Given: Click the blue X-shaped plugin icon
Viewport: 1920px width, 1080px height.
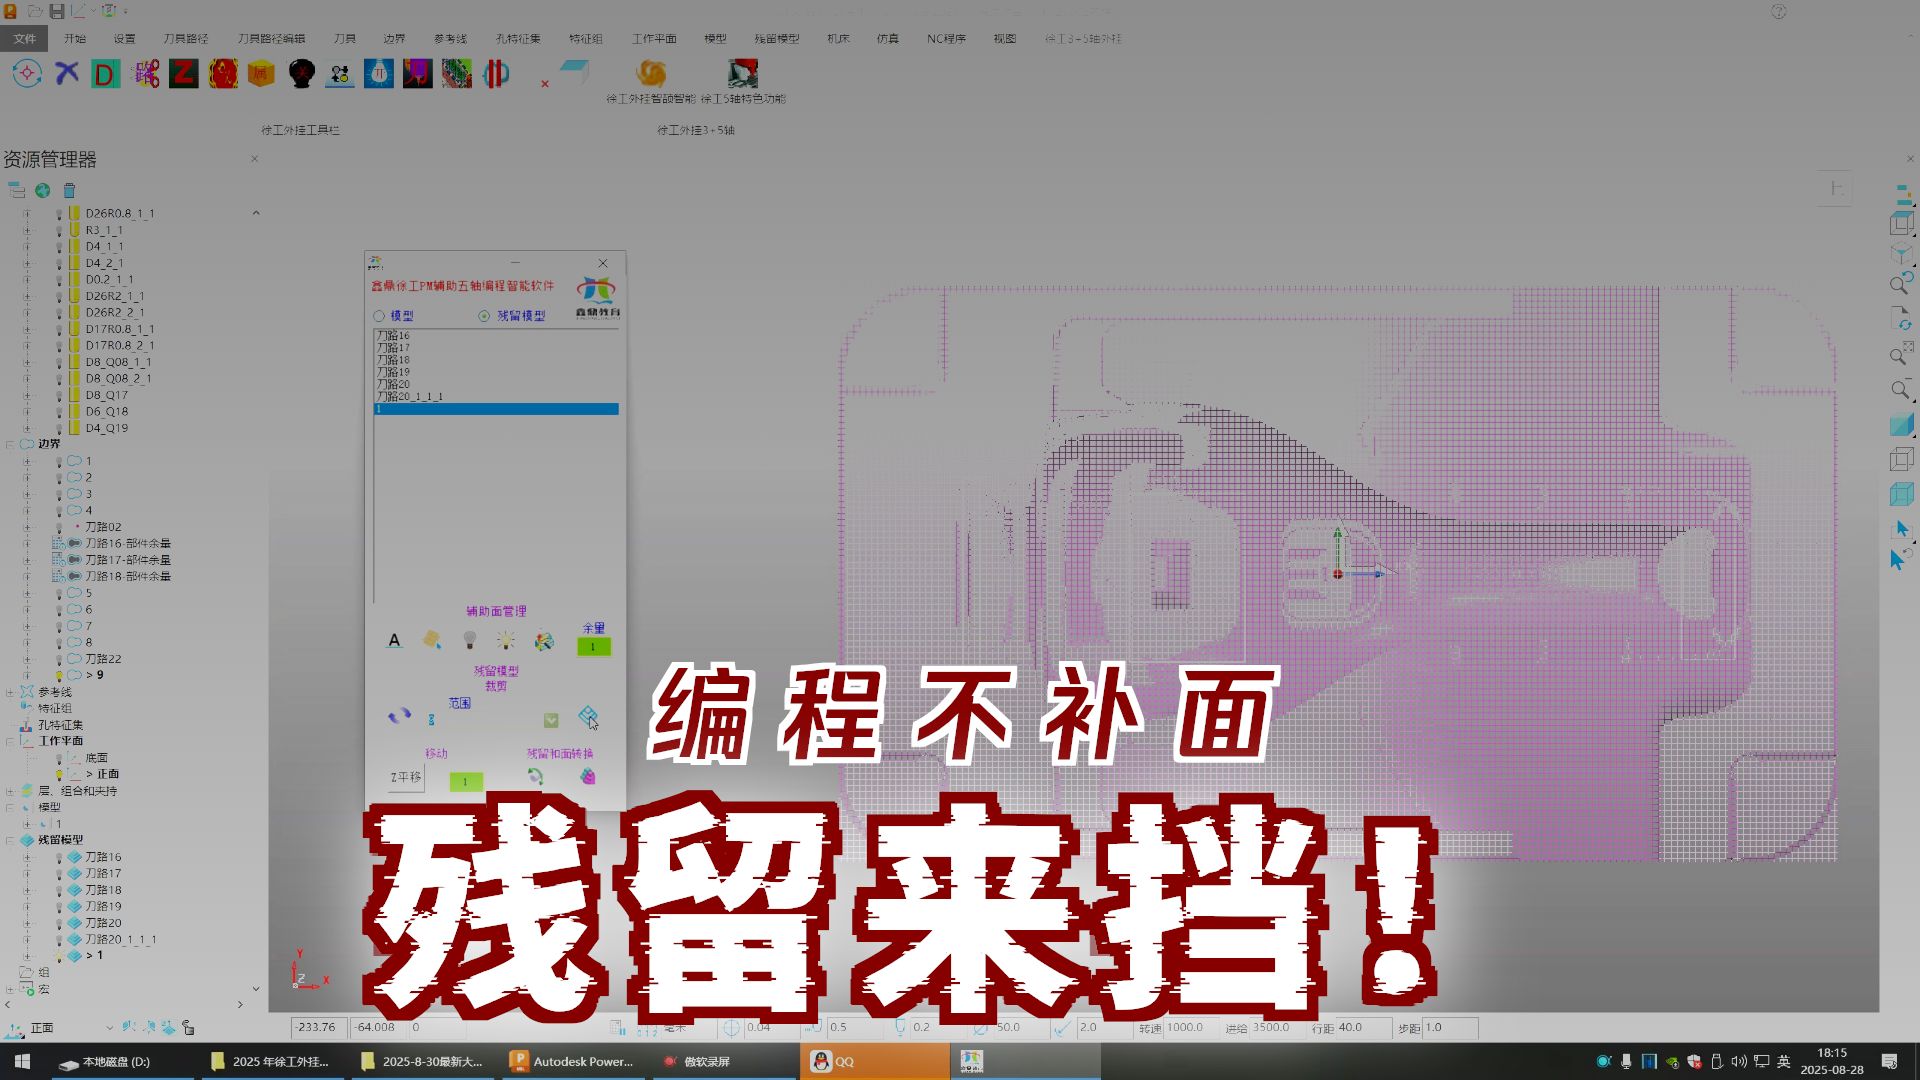Looking at the screenshot, I should (x=66, y=73).
